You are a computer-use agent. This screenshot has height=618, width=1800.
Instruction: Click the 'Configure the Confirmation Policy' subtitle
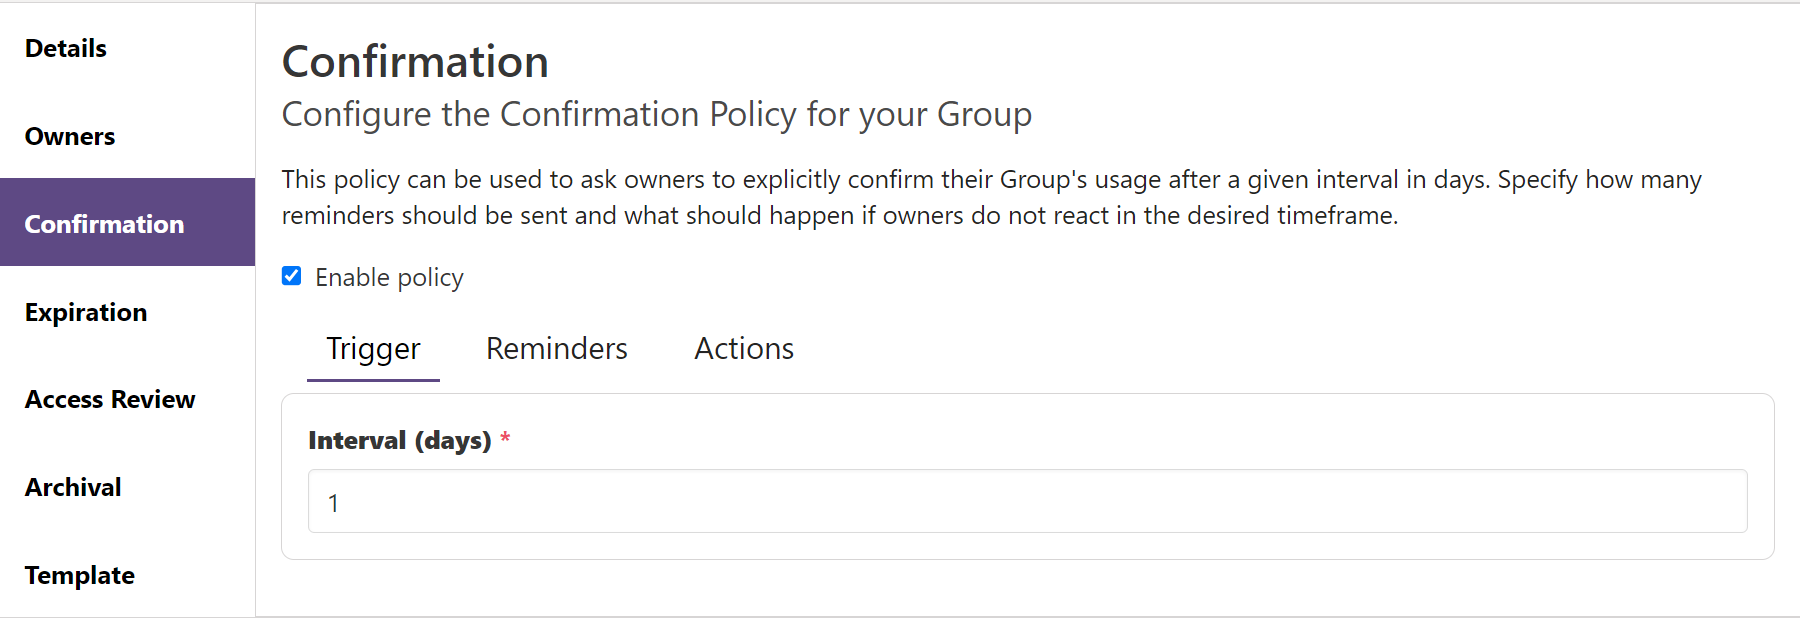pyautogui.click(x=657, y=115)
